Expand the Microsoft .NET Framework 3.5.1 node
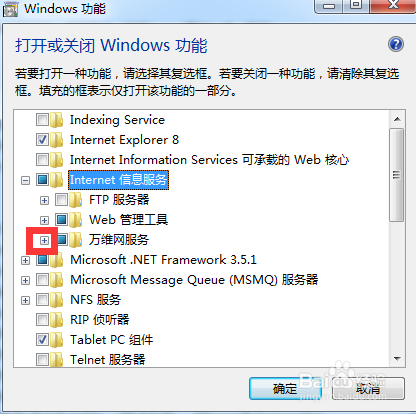 point(25,260)
